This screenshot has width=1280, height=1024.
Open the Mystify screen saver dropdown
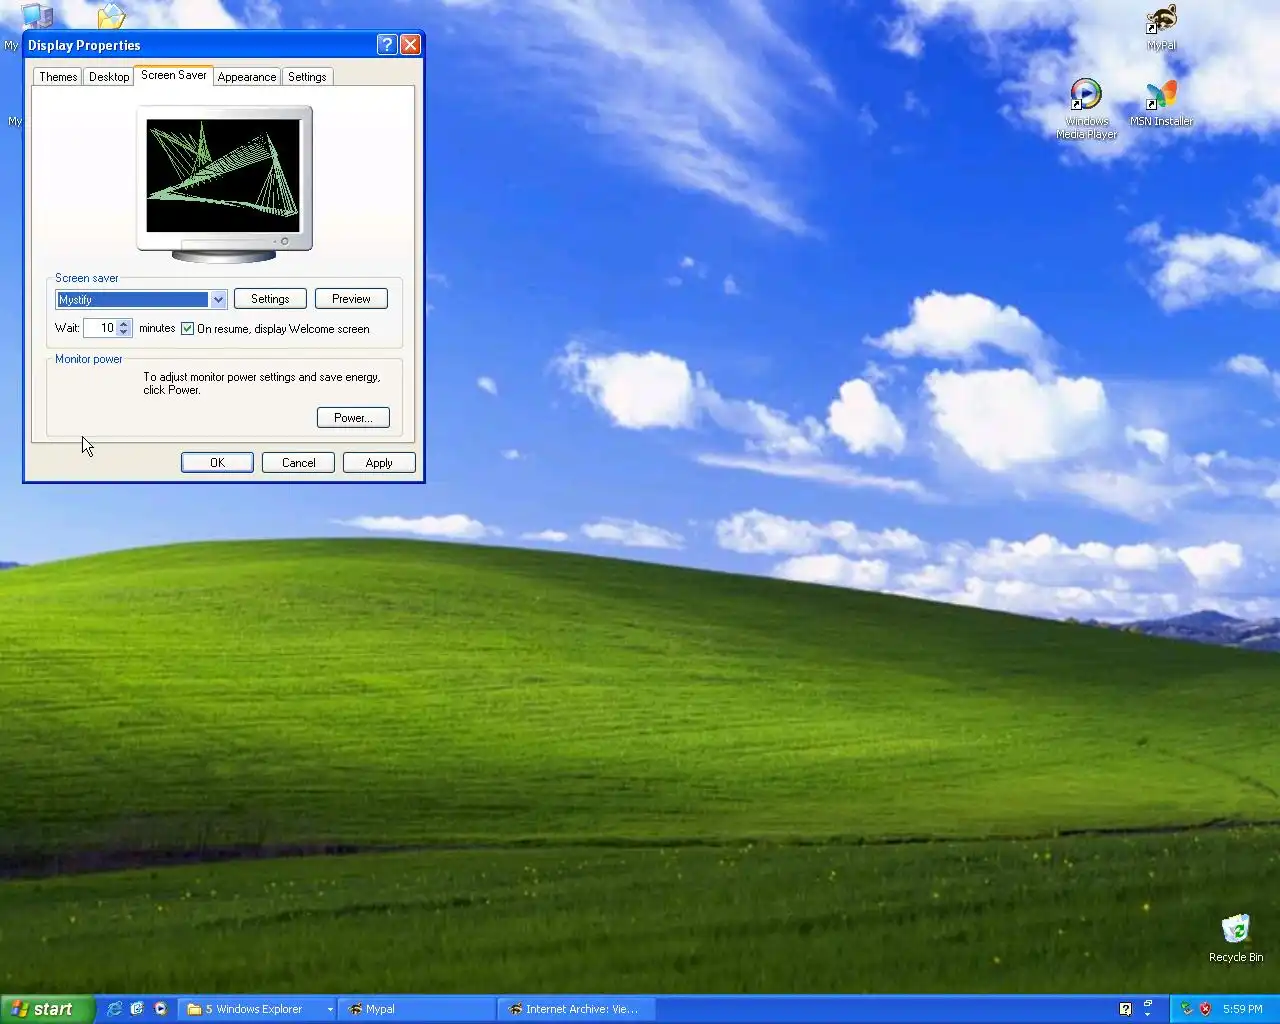click(218, 300)
